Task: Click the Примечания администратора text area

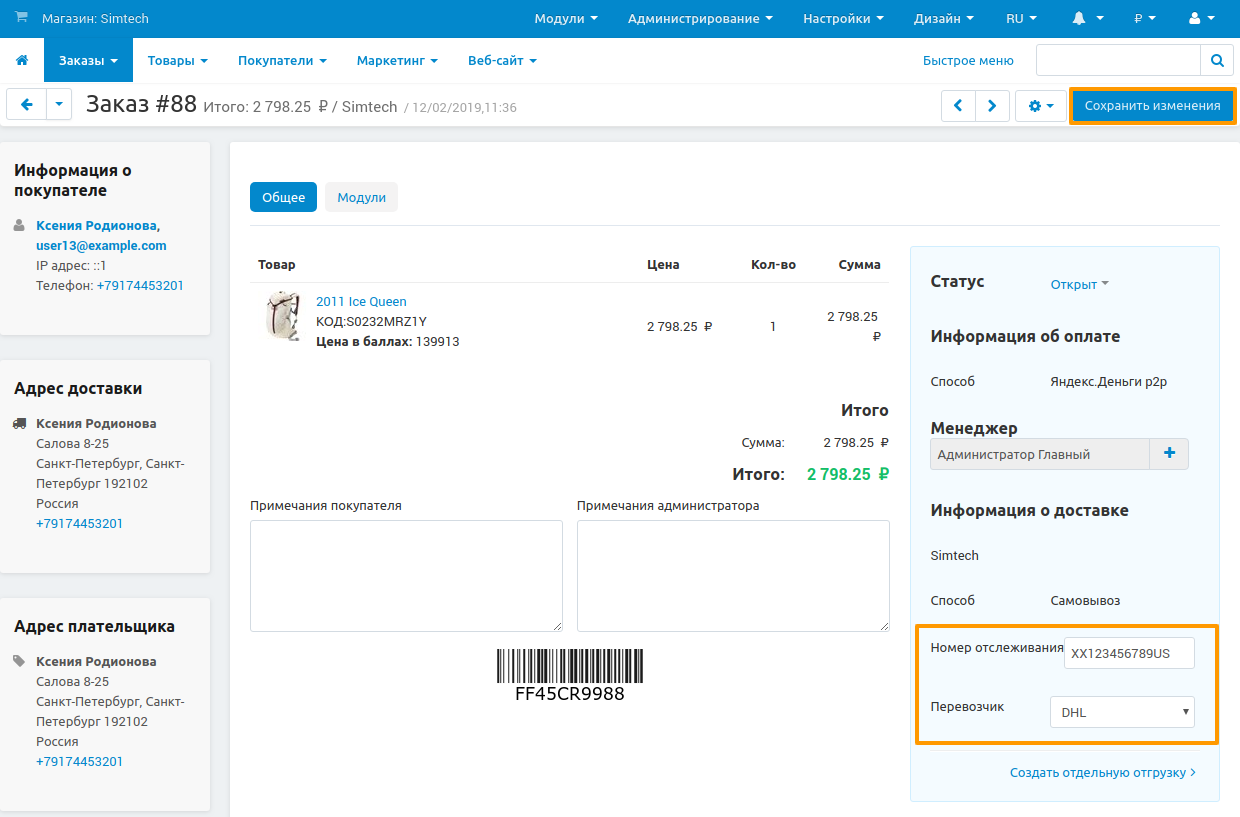Action: coord(733,576)
